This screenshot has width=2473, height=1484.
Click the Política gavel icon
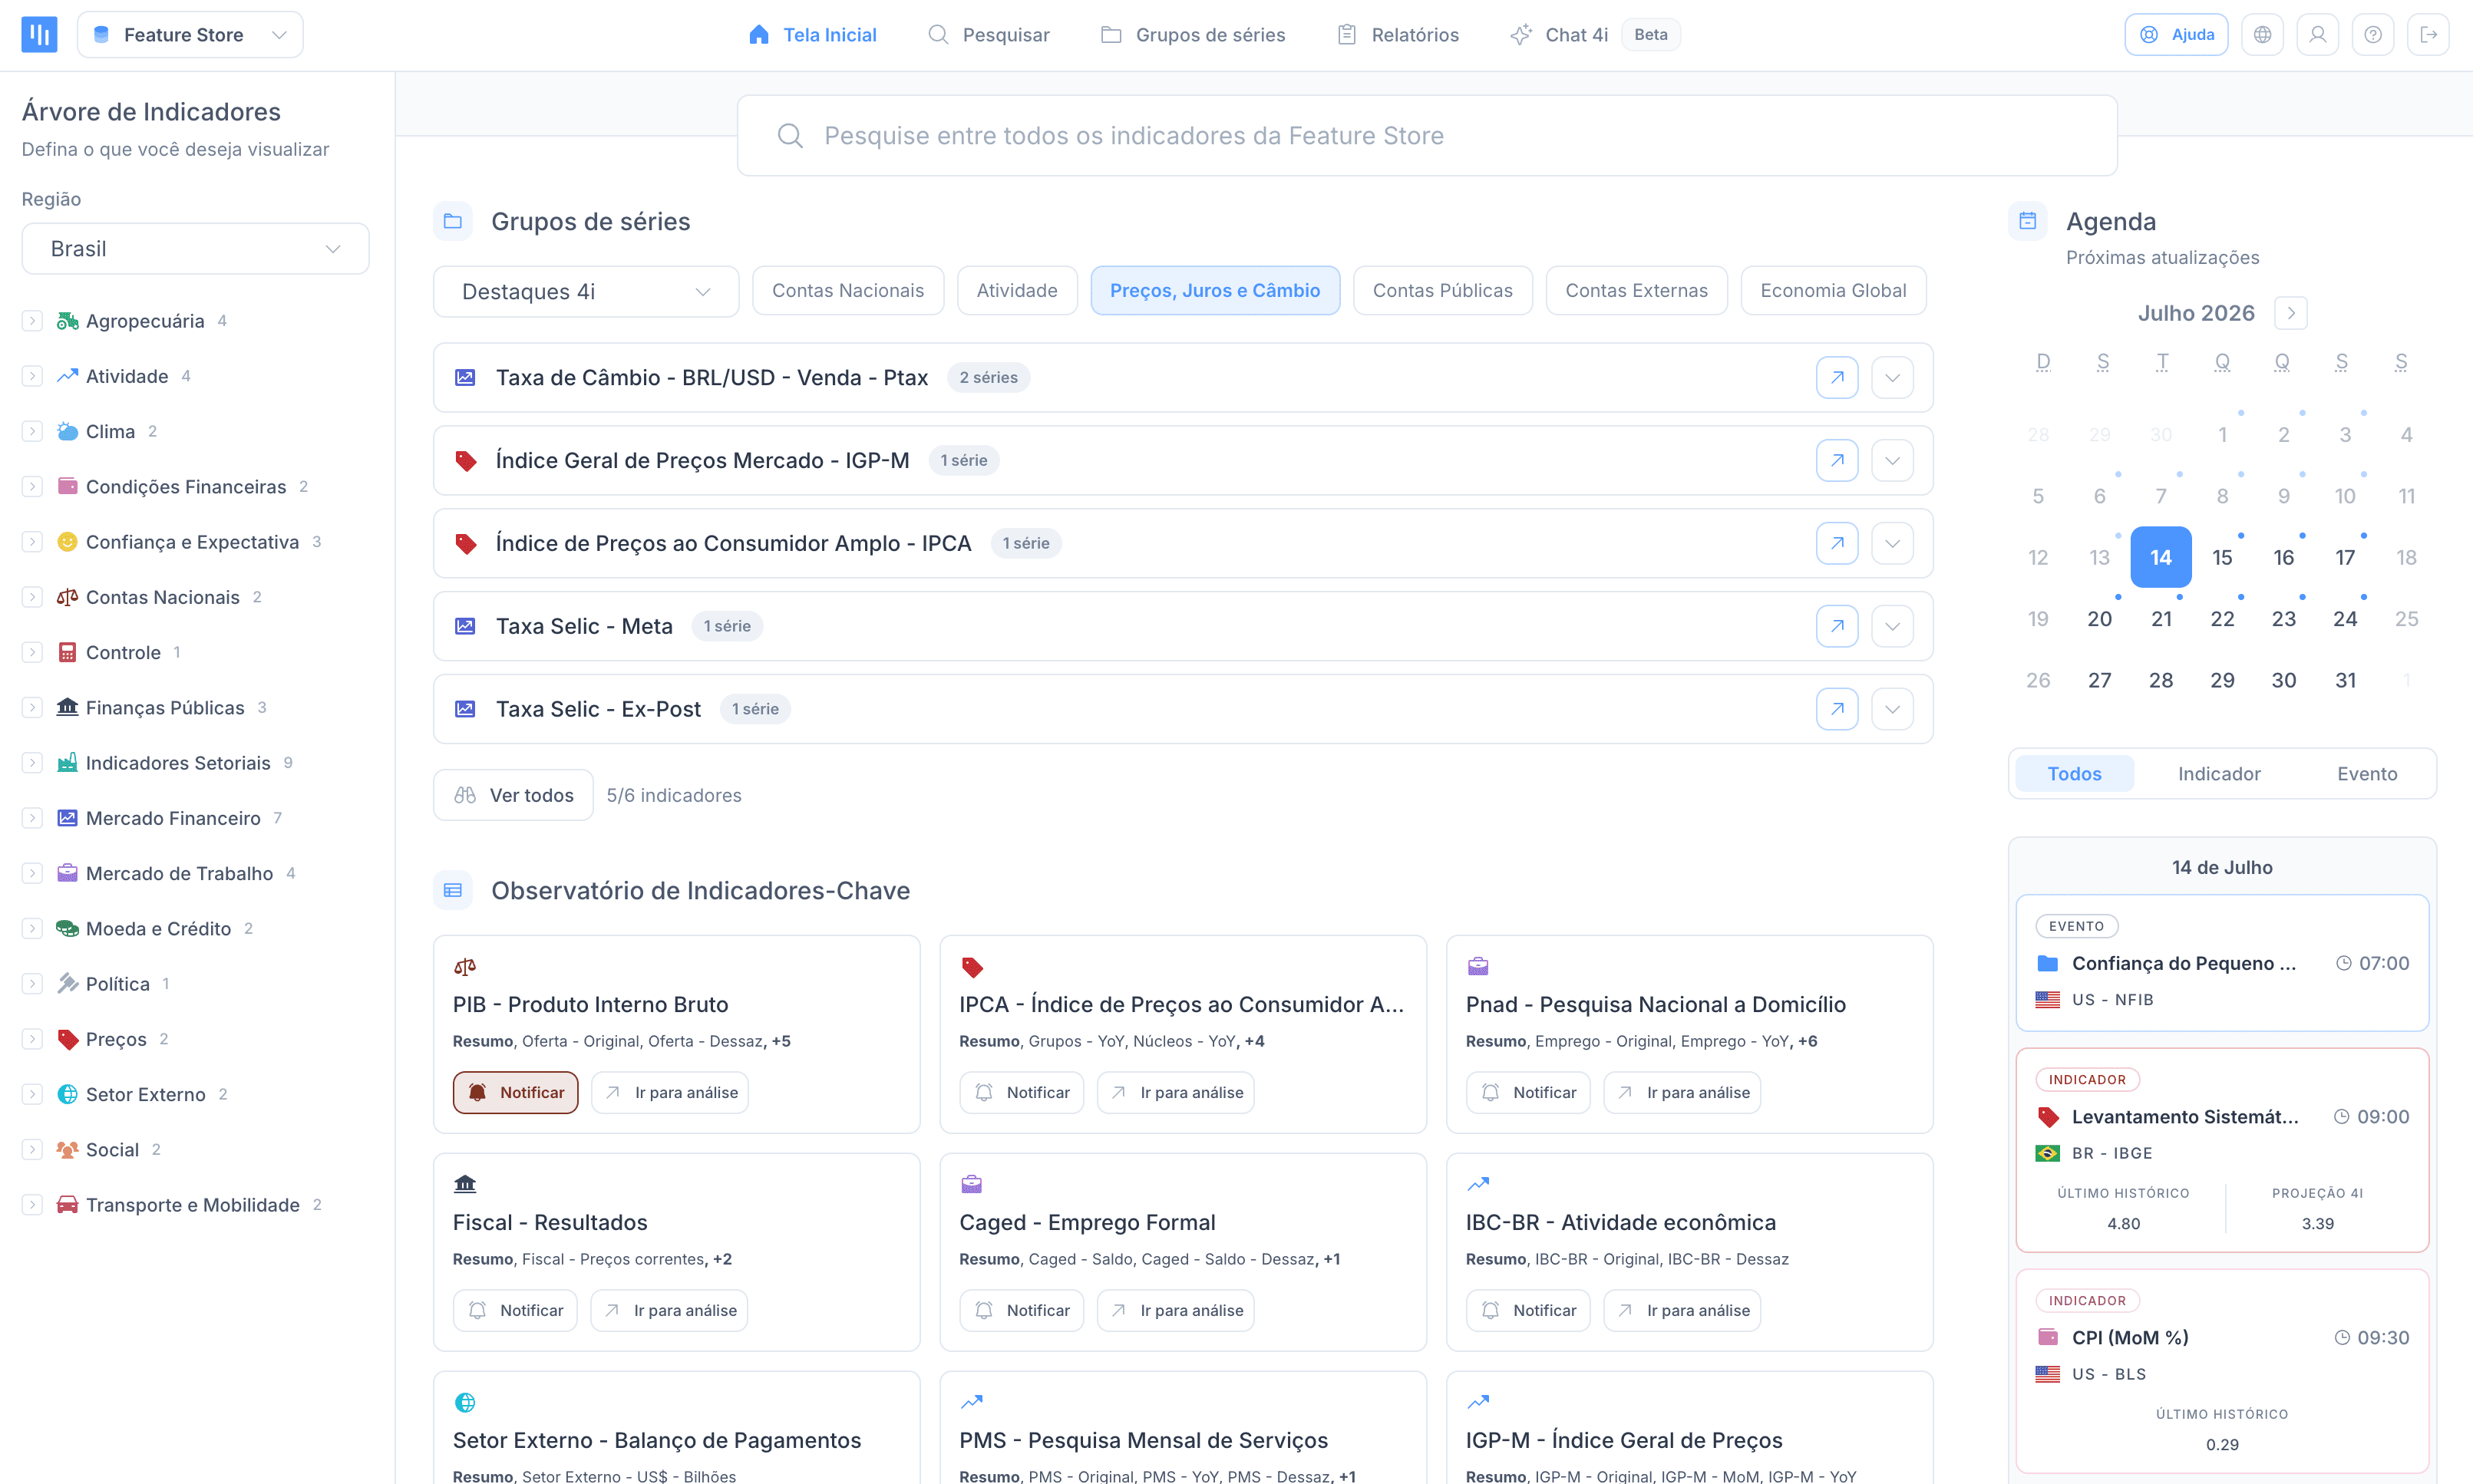pos(67,984)
